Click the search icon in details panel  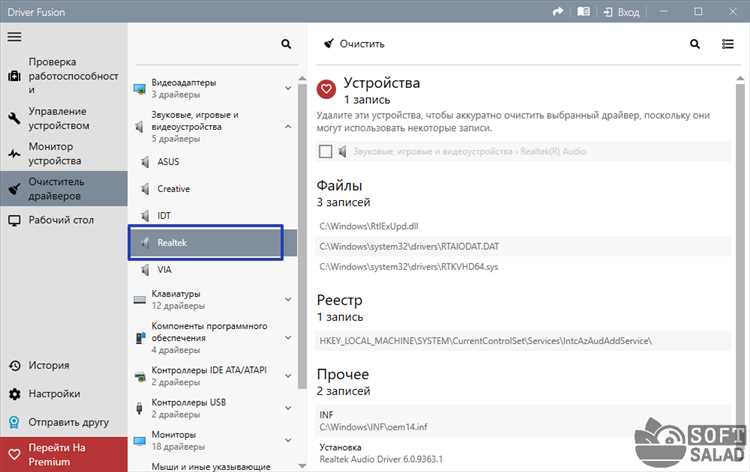(x=695, y=44)
